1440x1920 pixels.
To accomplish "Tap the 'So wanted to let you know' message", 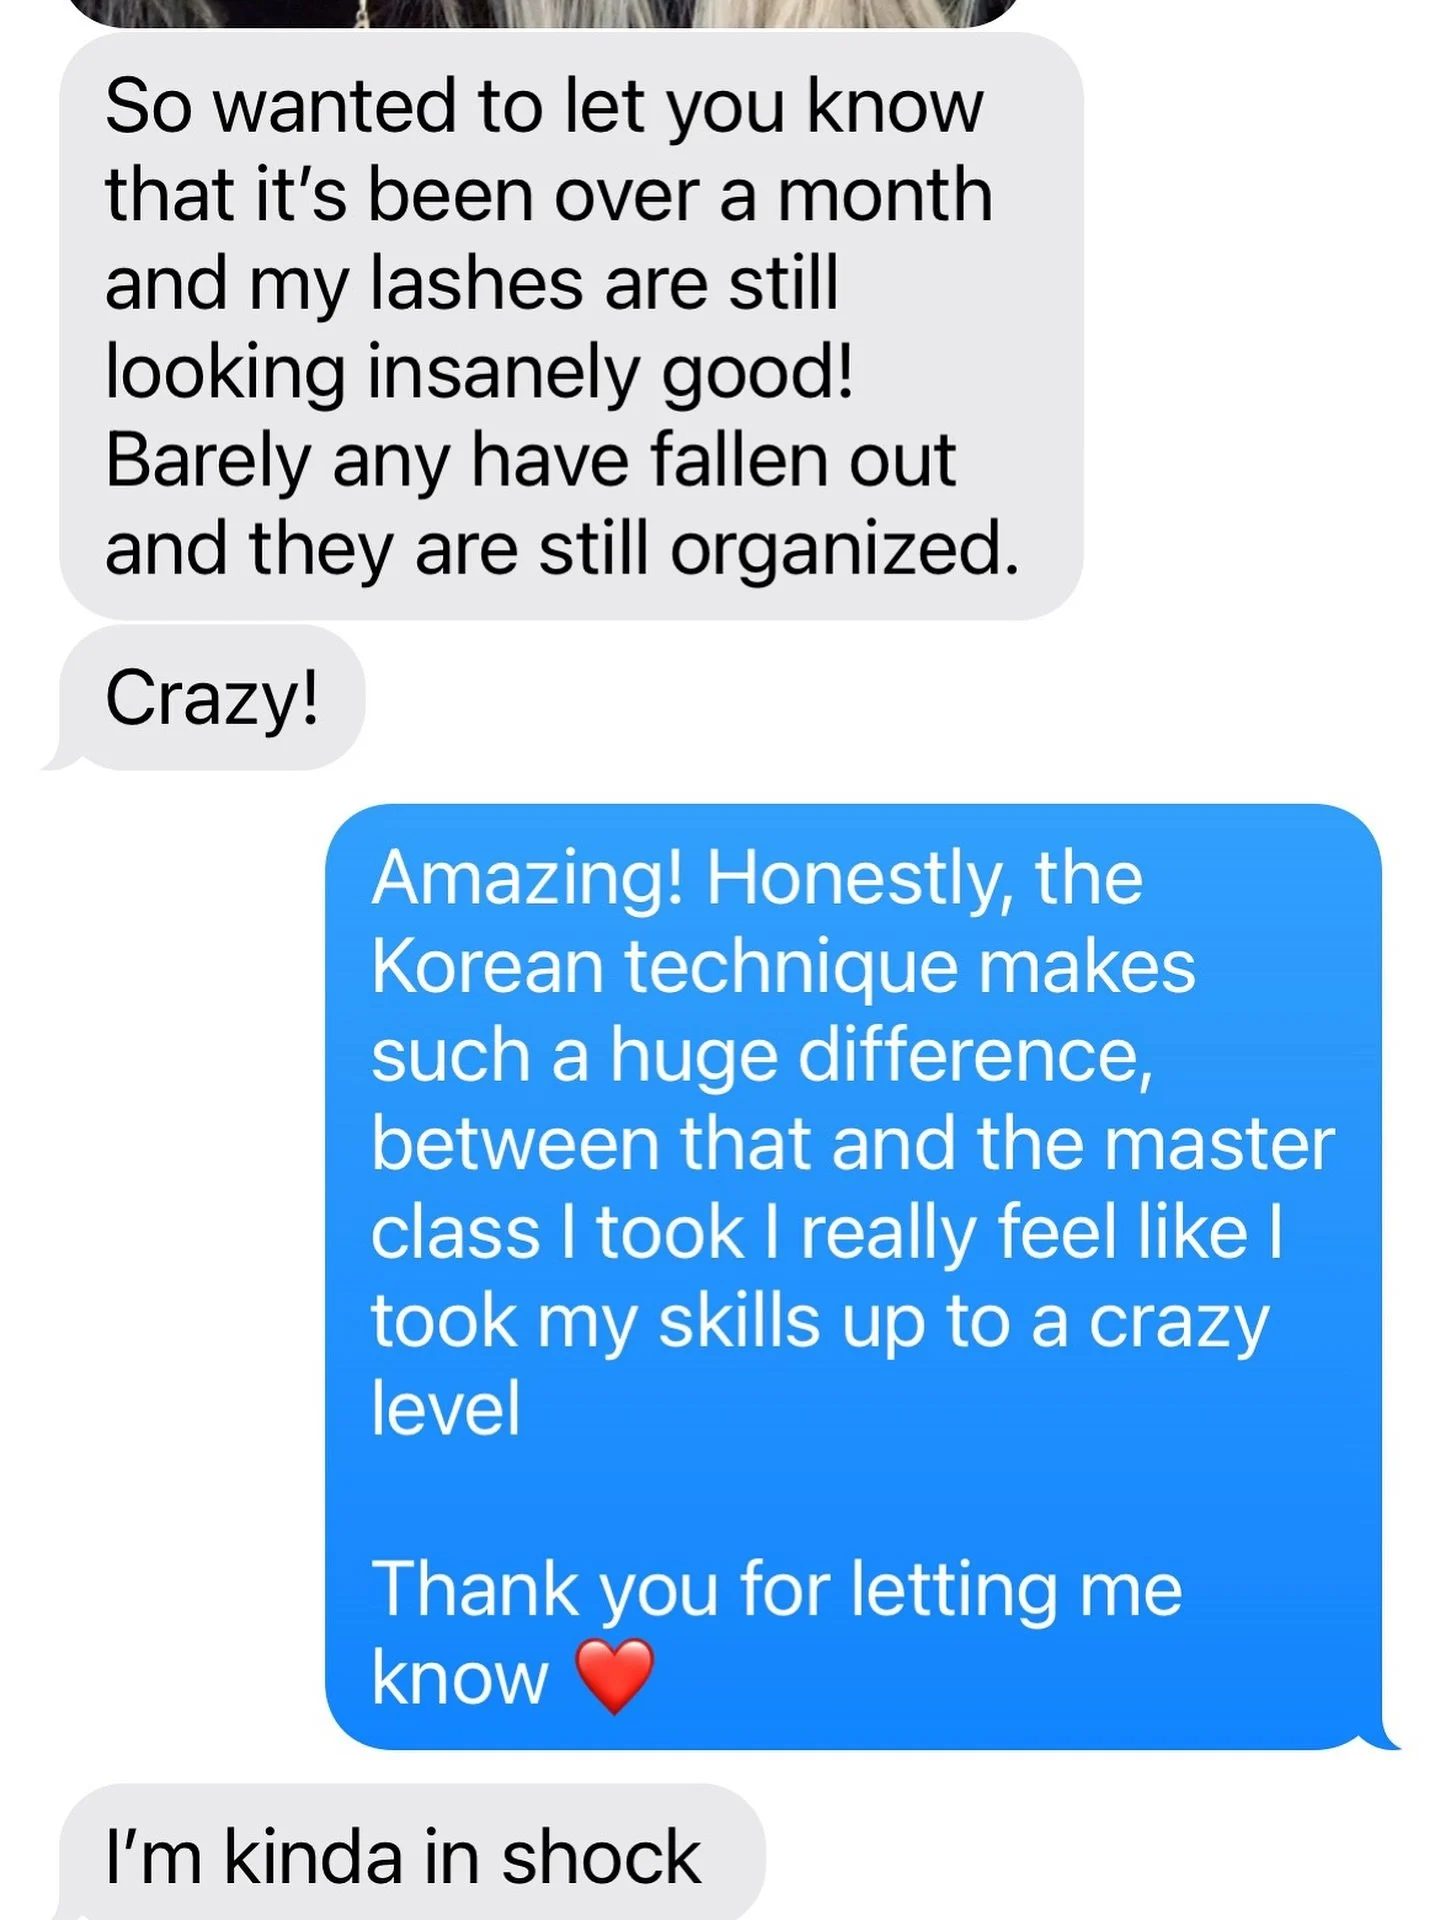I will pyautogui.click(x=571, y=326).
